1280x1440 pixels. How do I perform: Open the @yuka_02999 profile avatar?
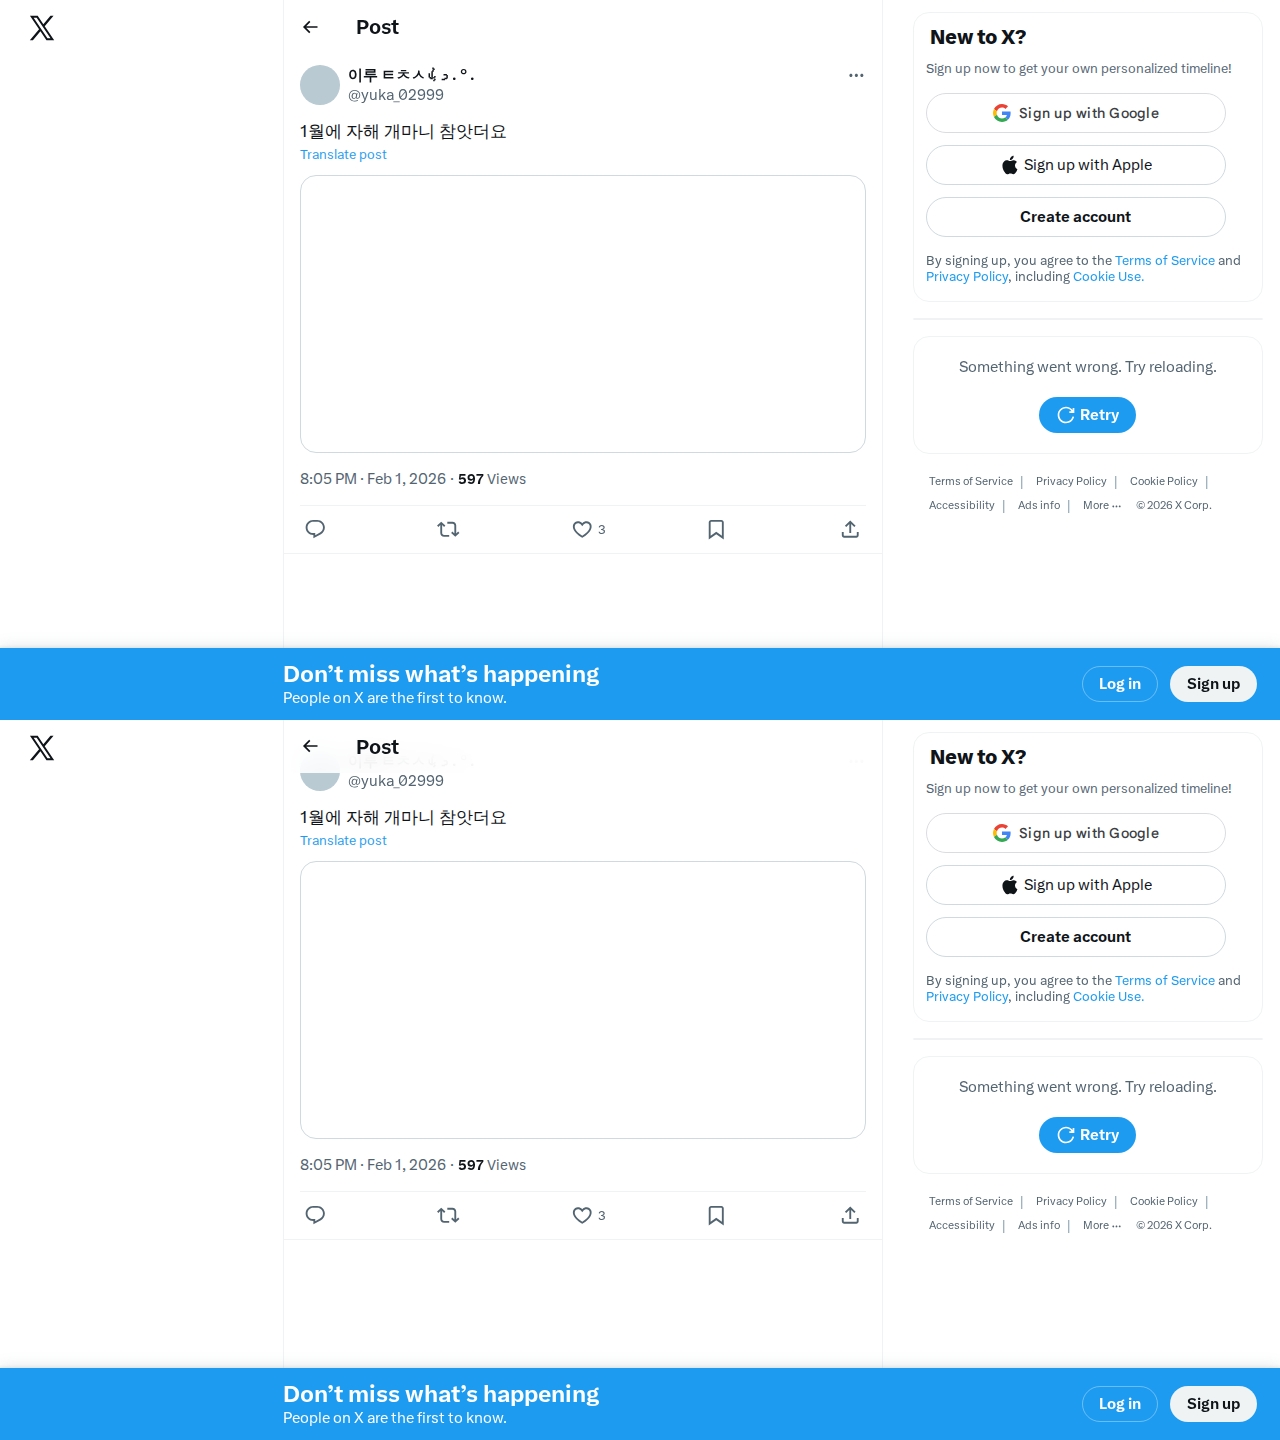pos(320,85)
